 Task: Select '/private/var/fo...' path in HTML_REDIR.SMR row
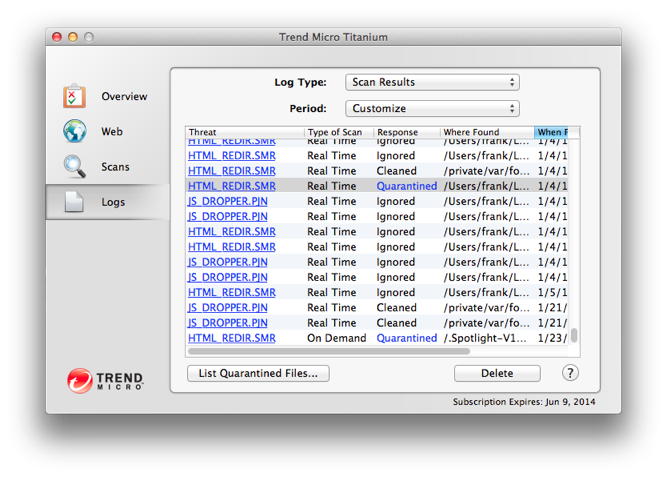click(x=487, y=171)
